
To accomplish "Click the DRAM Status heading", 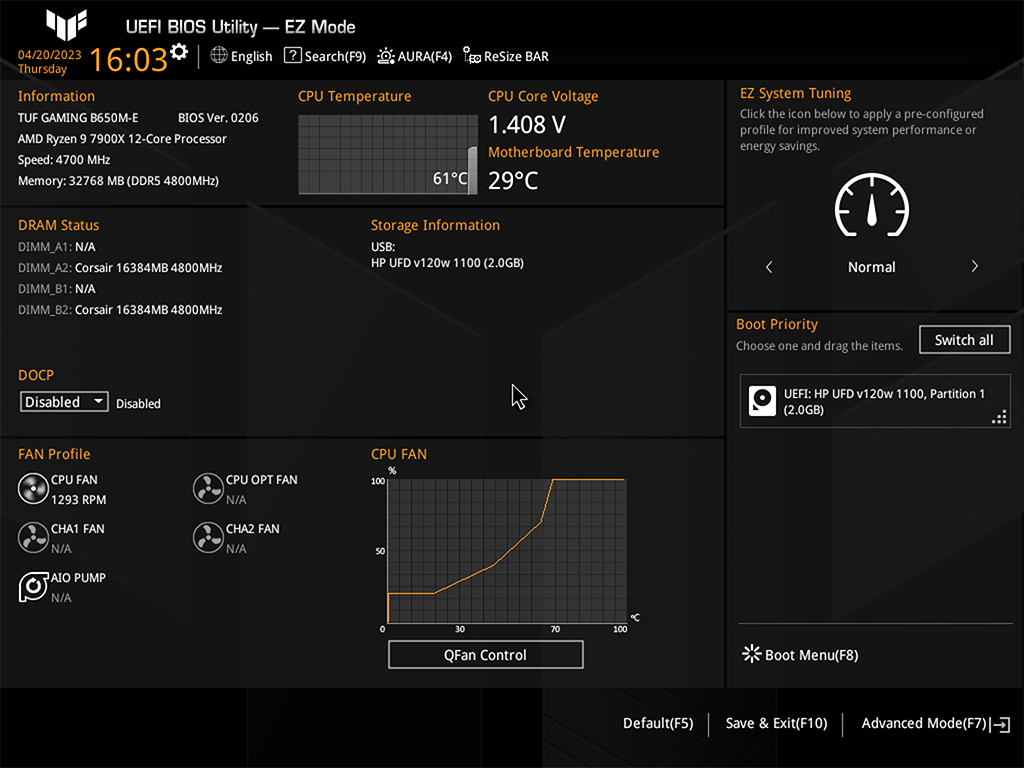I will tap(59, 225).
